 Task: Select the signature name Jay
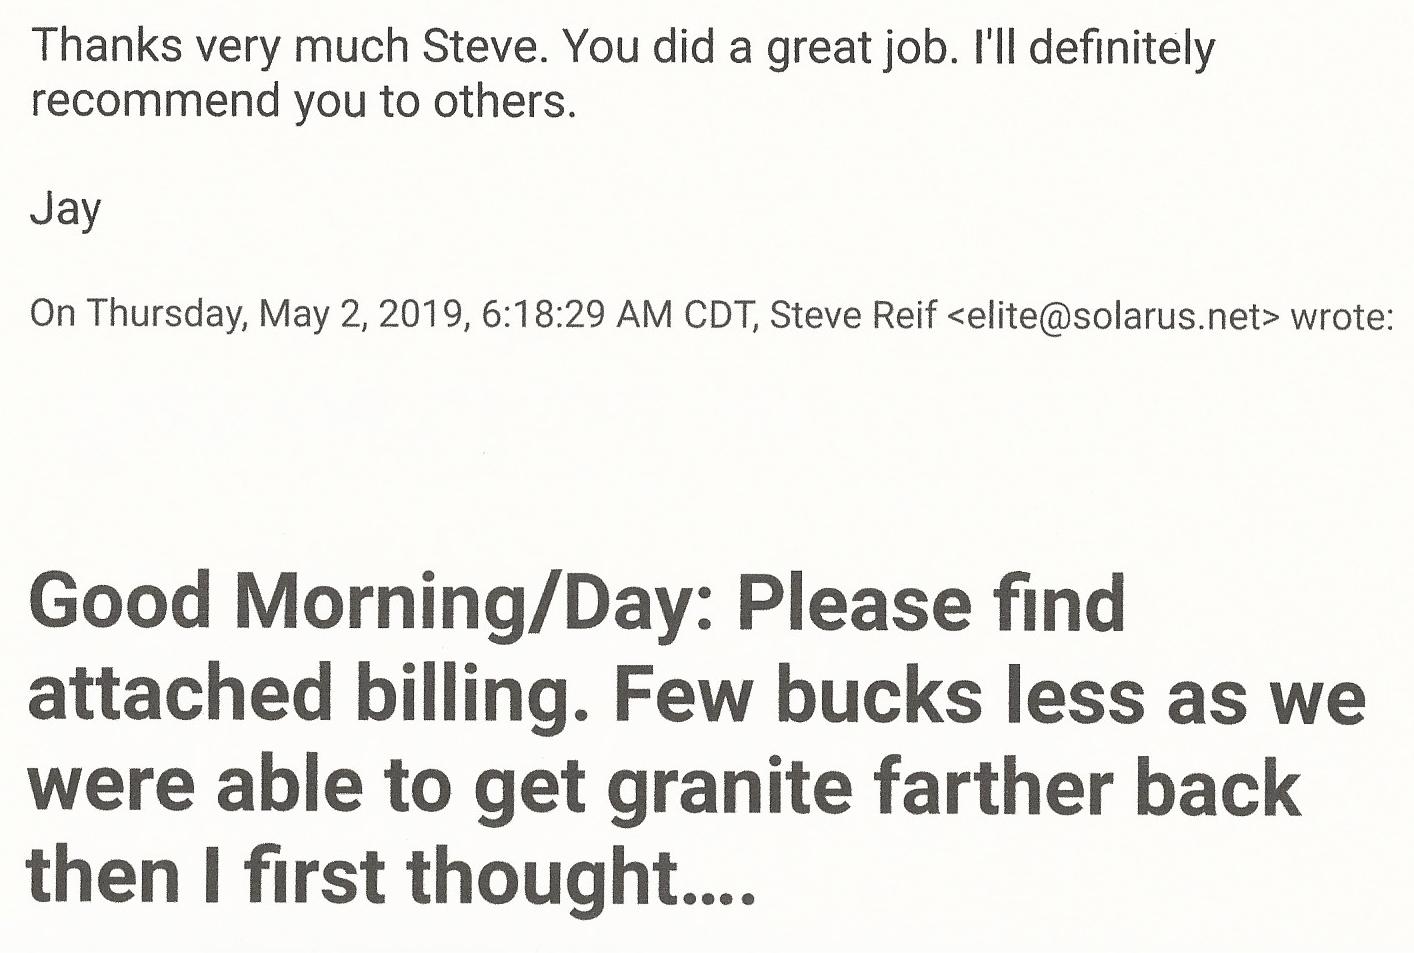click(x=65, y=211)
